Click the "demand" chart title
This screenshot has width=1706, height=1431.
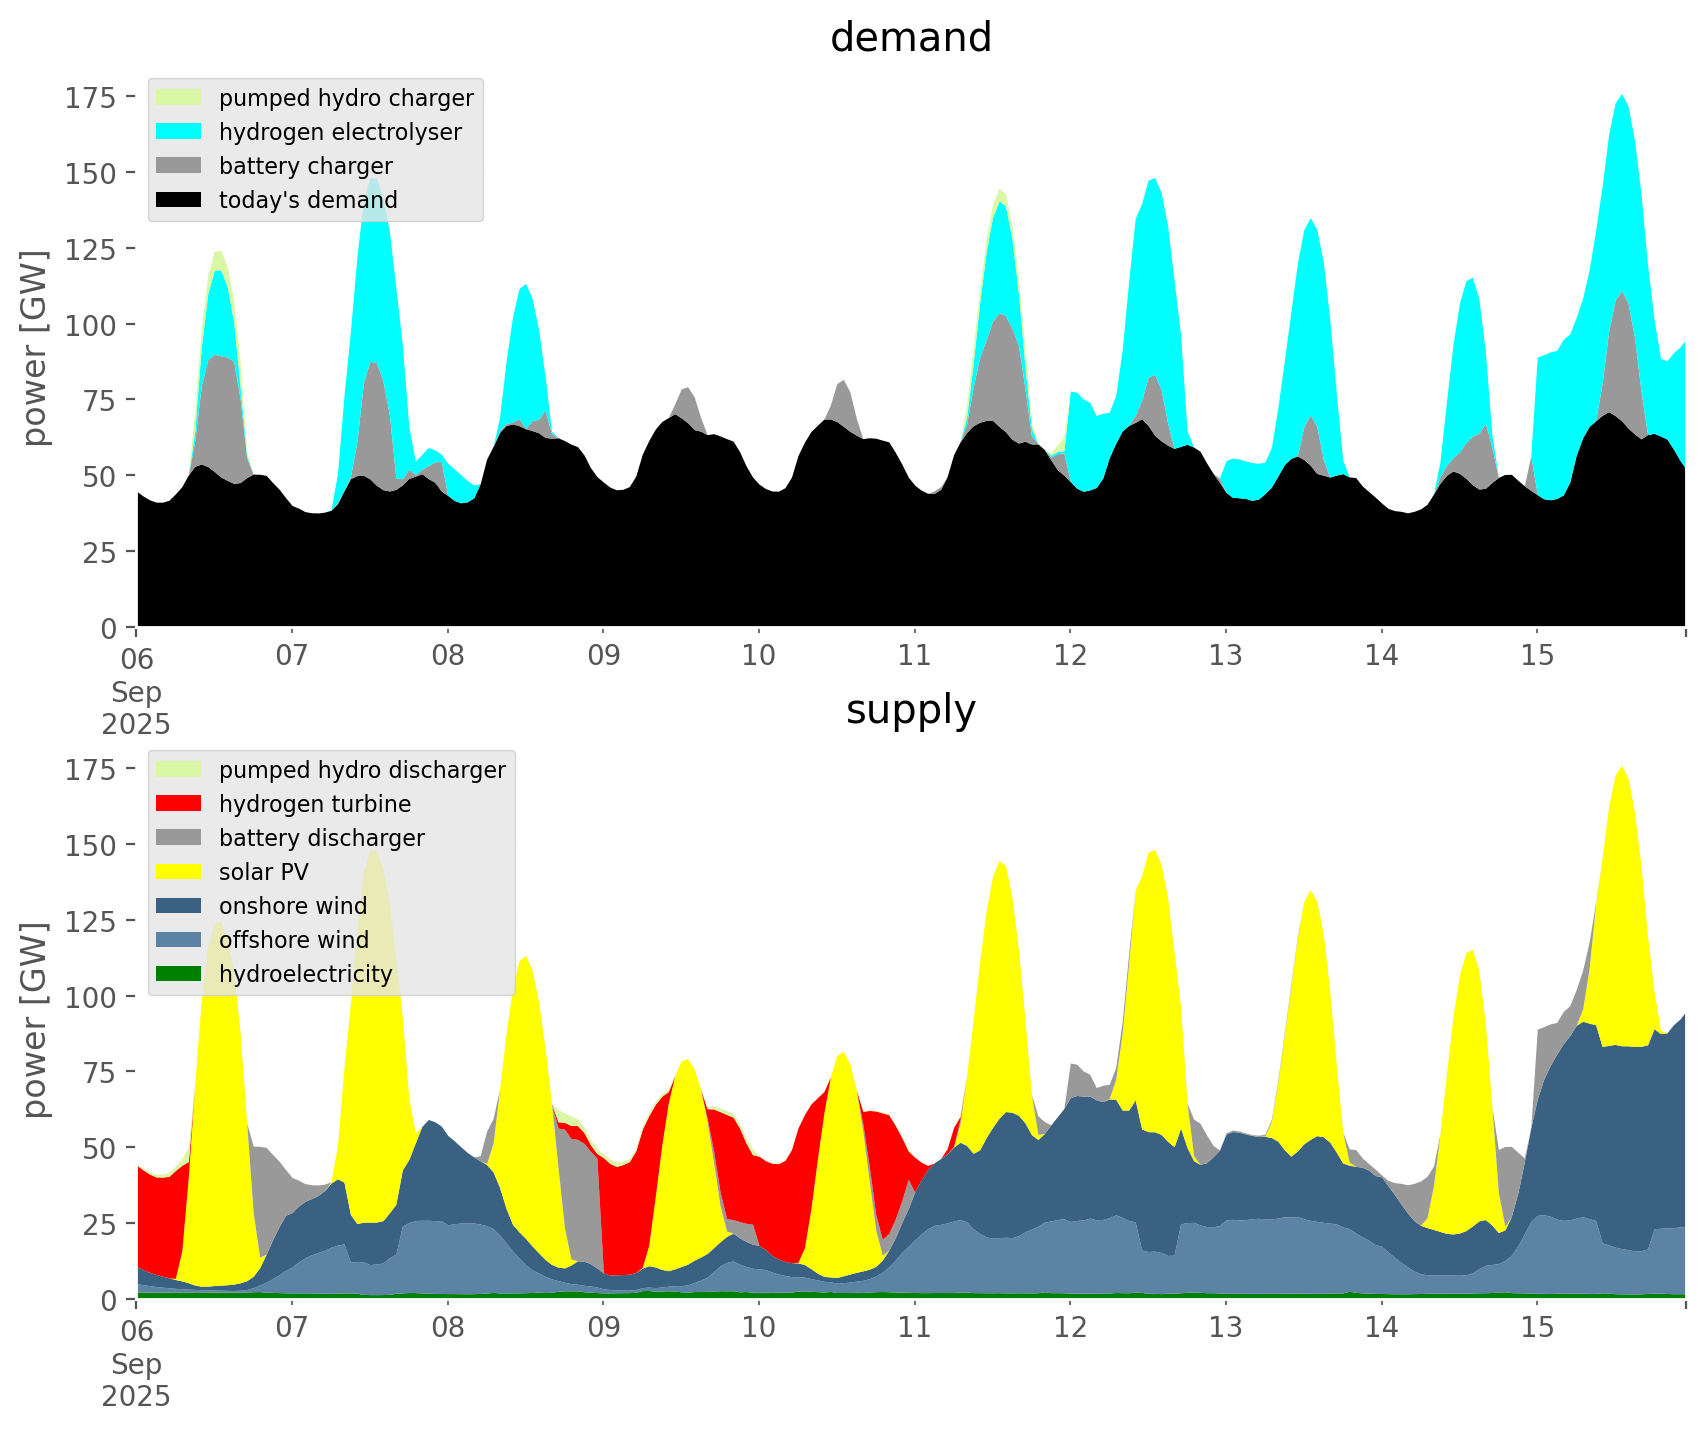click(x=910, y=38)
